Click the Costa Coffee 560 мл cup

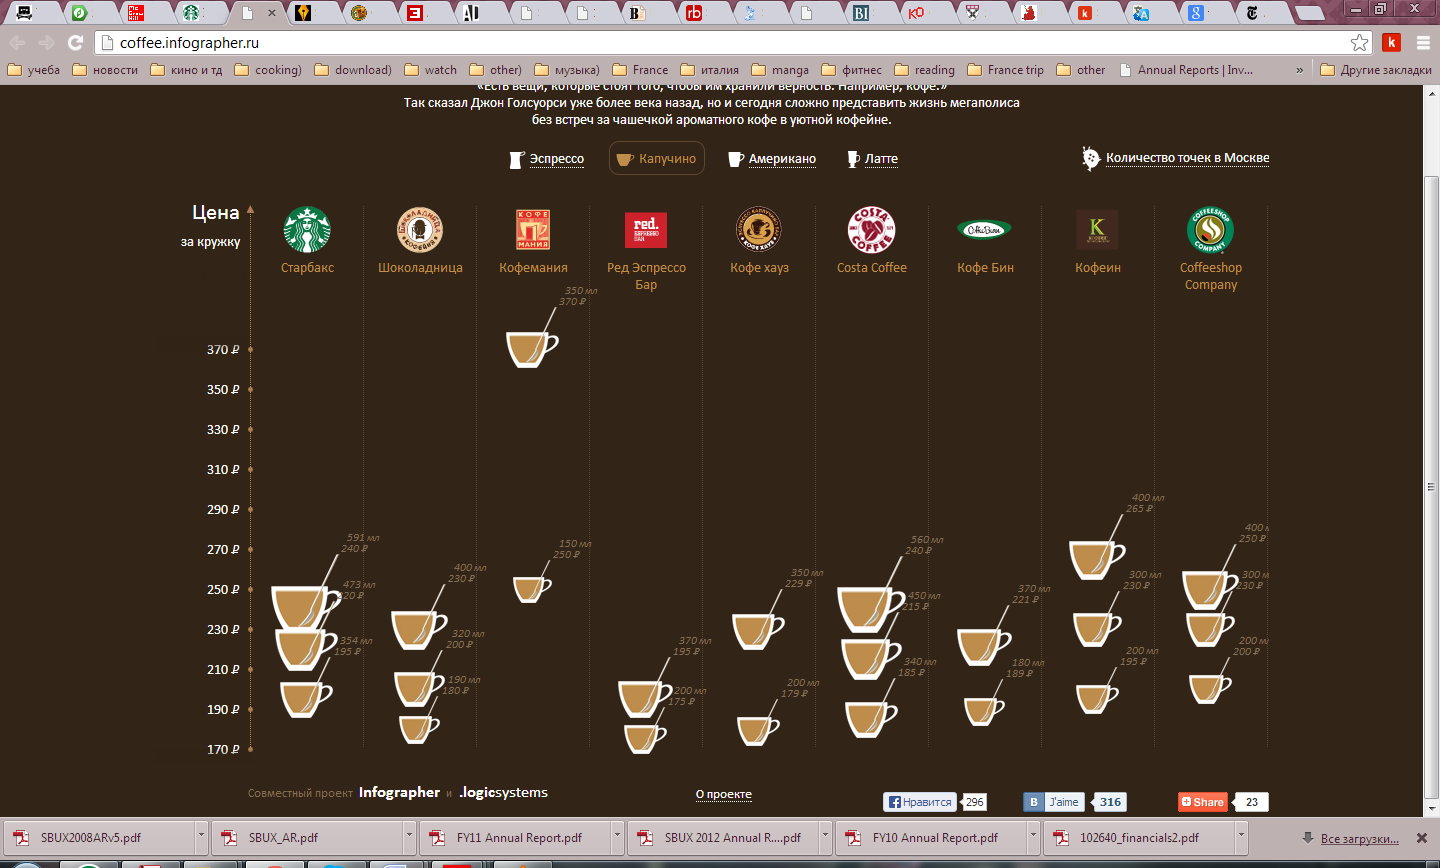click(869, 609)
